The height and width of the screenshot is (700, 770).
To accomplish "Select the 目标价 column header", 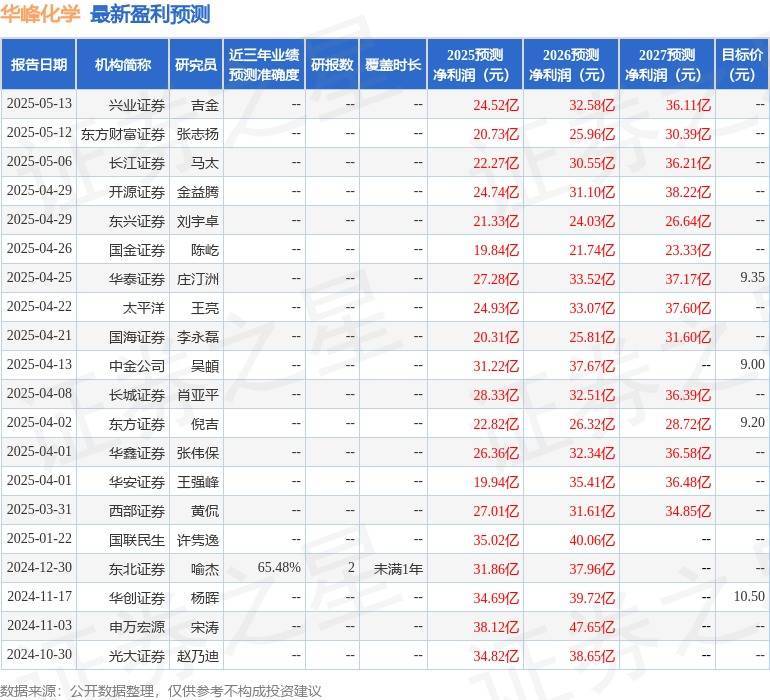I will [742, 65].
